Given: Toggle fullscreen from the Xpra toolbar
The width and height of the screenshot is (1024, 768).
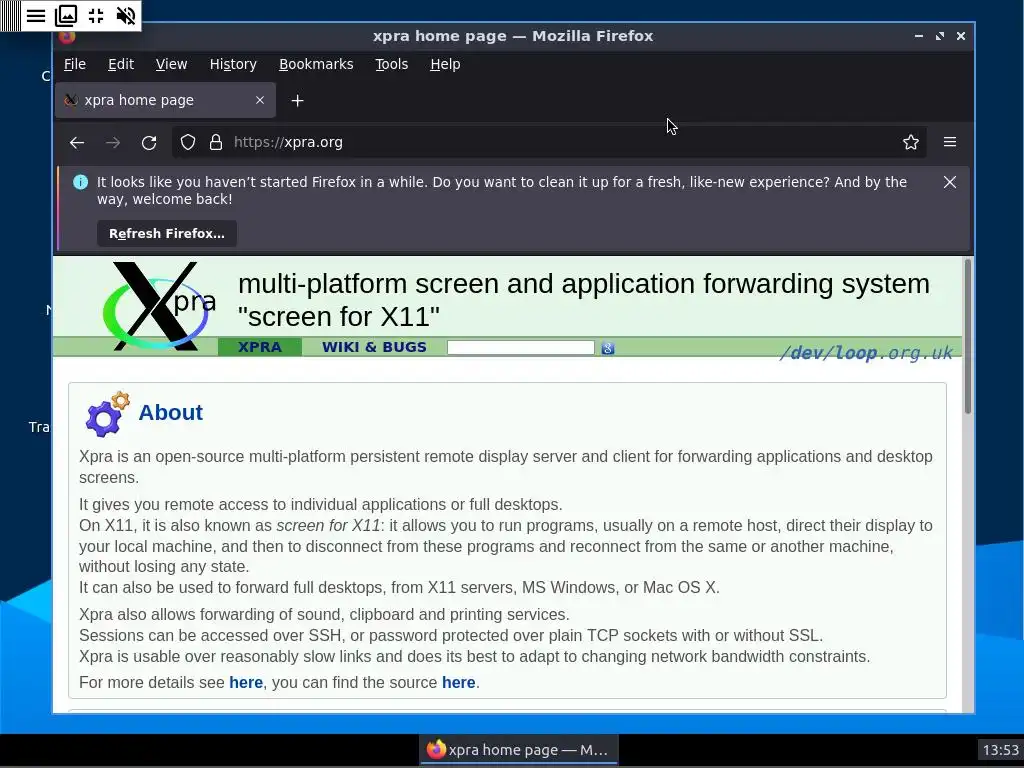Looking at the screenshot, I should (x=96, y=15).
